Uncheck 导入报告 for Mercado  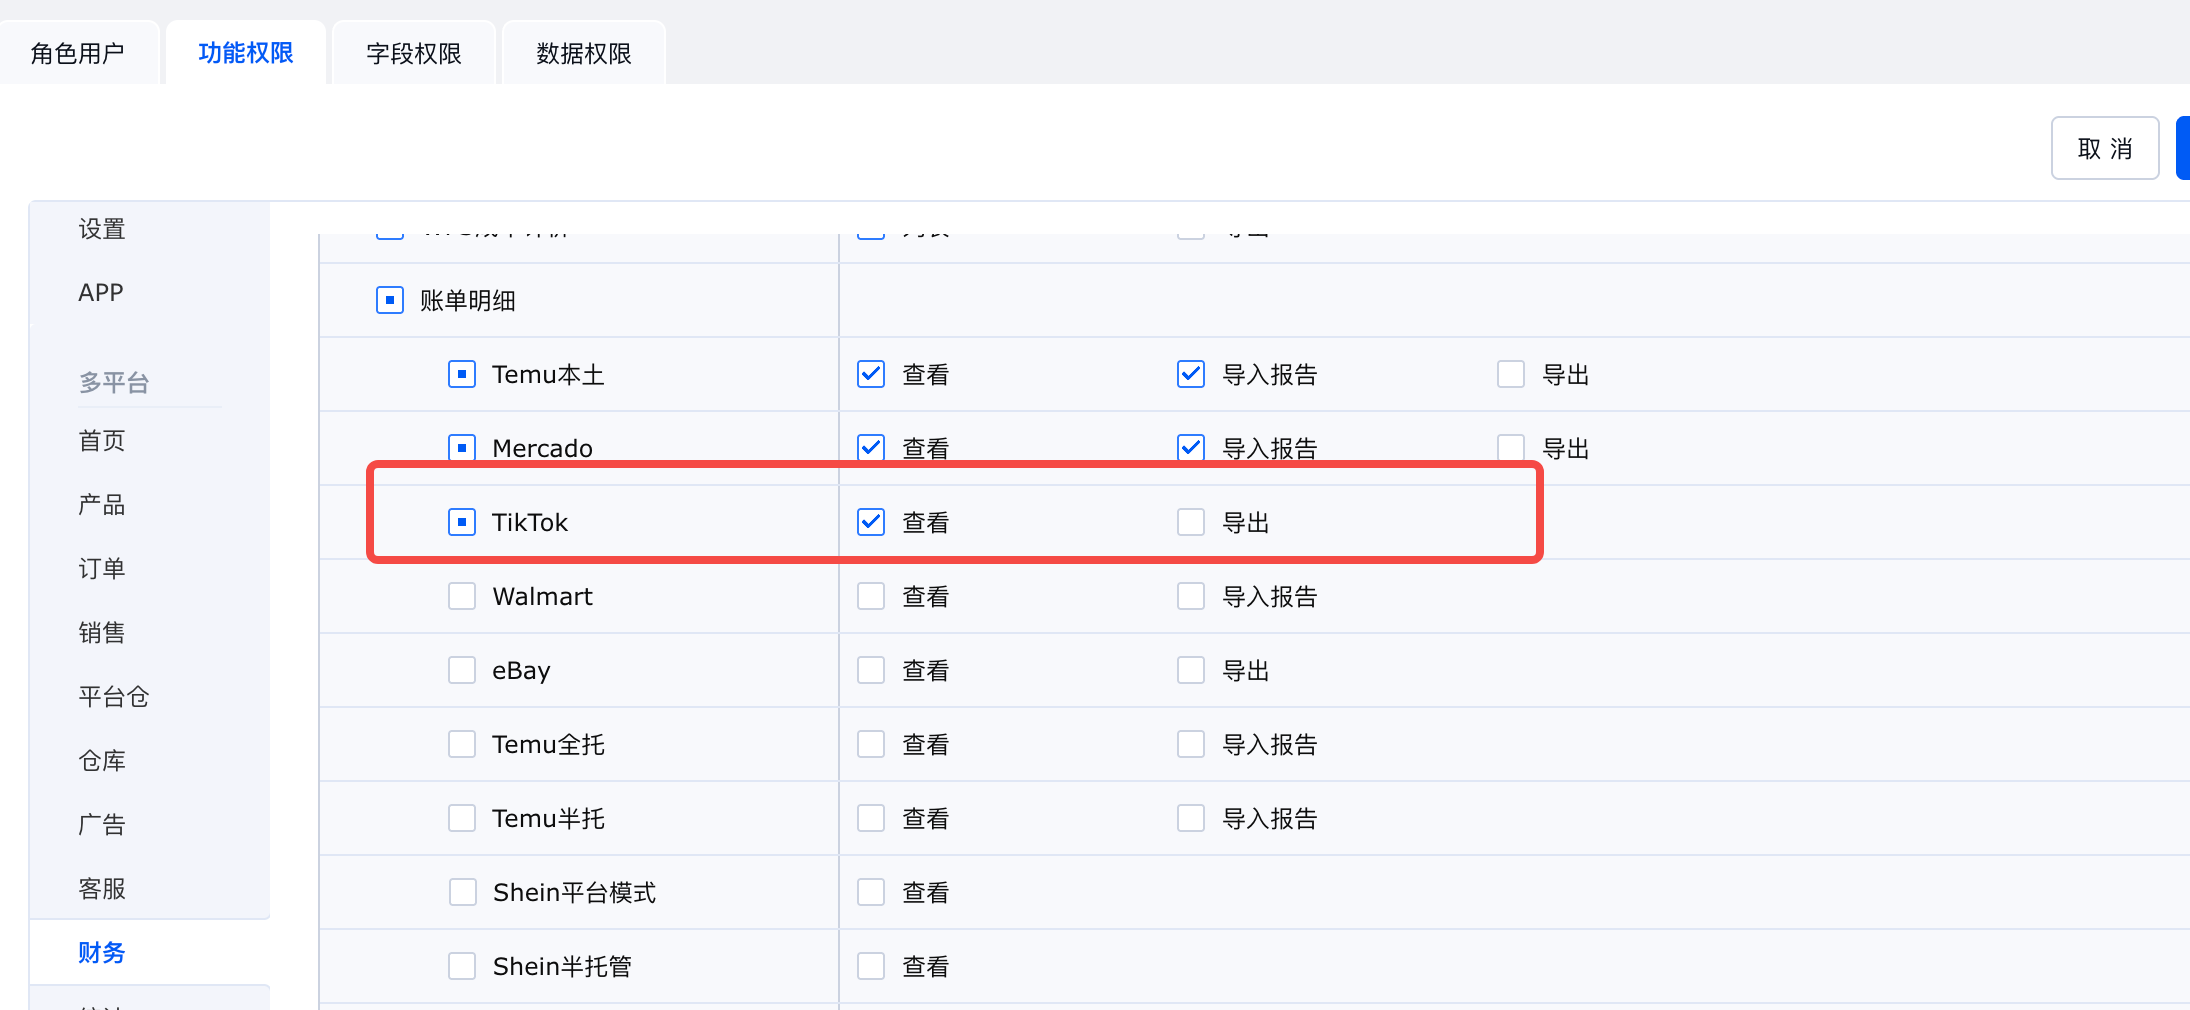[1191, 447]
